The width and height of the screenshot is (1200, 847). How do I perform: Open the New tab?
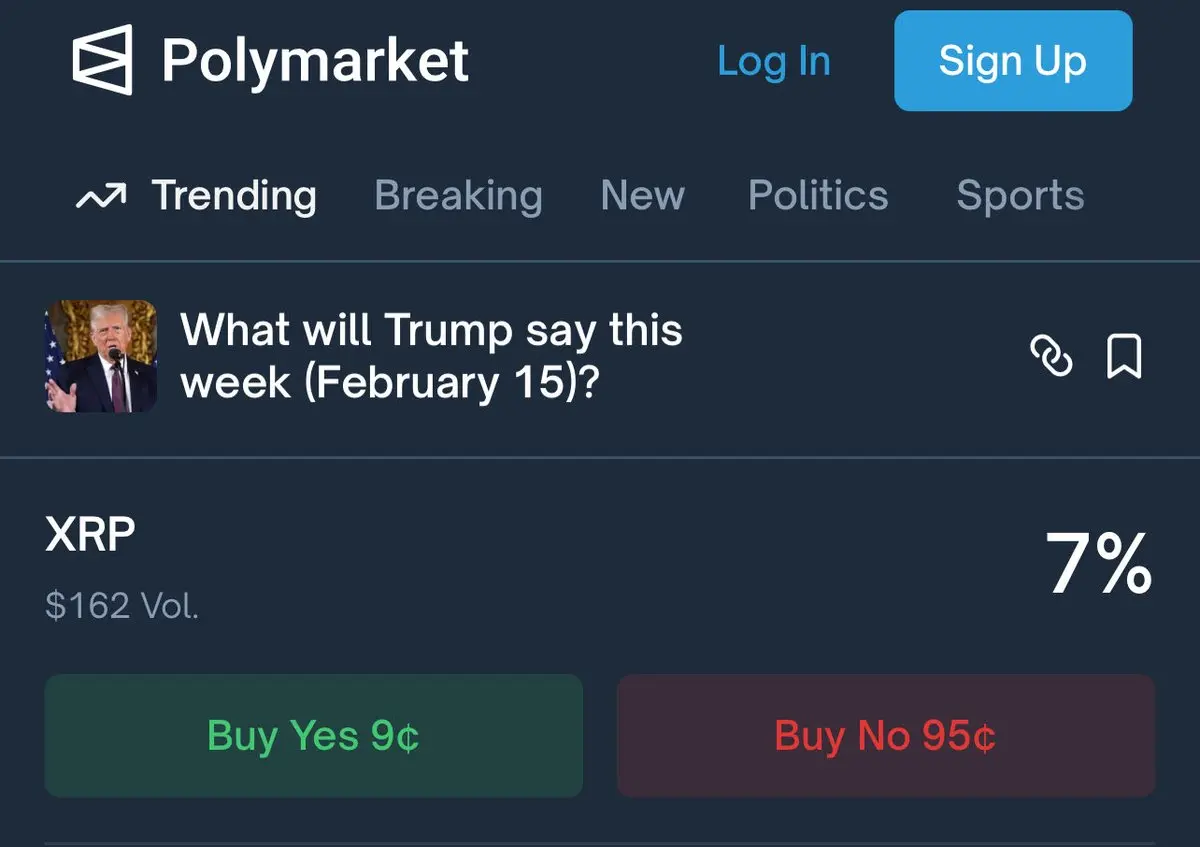[642, 196]
